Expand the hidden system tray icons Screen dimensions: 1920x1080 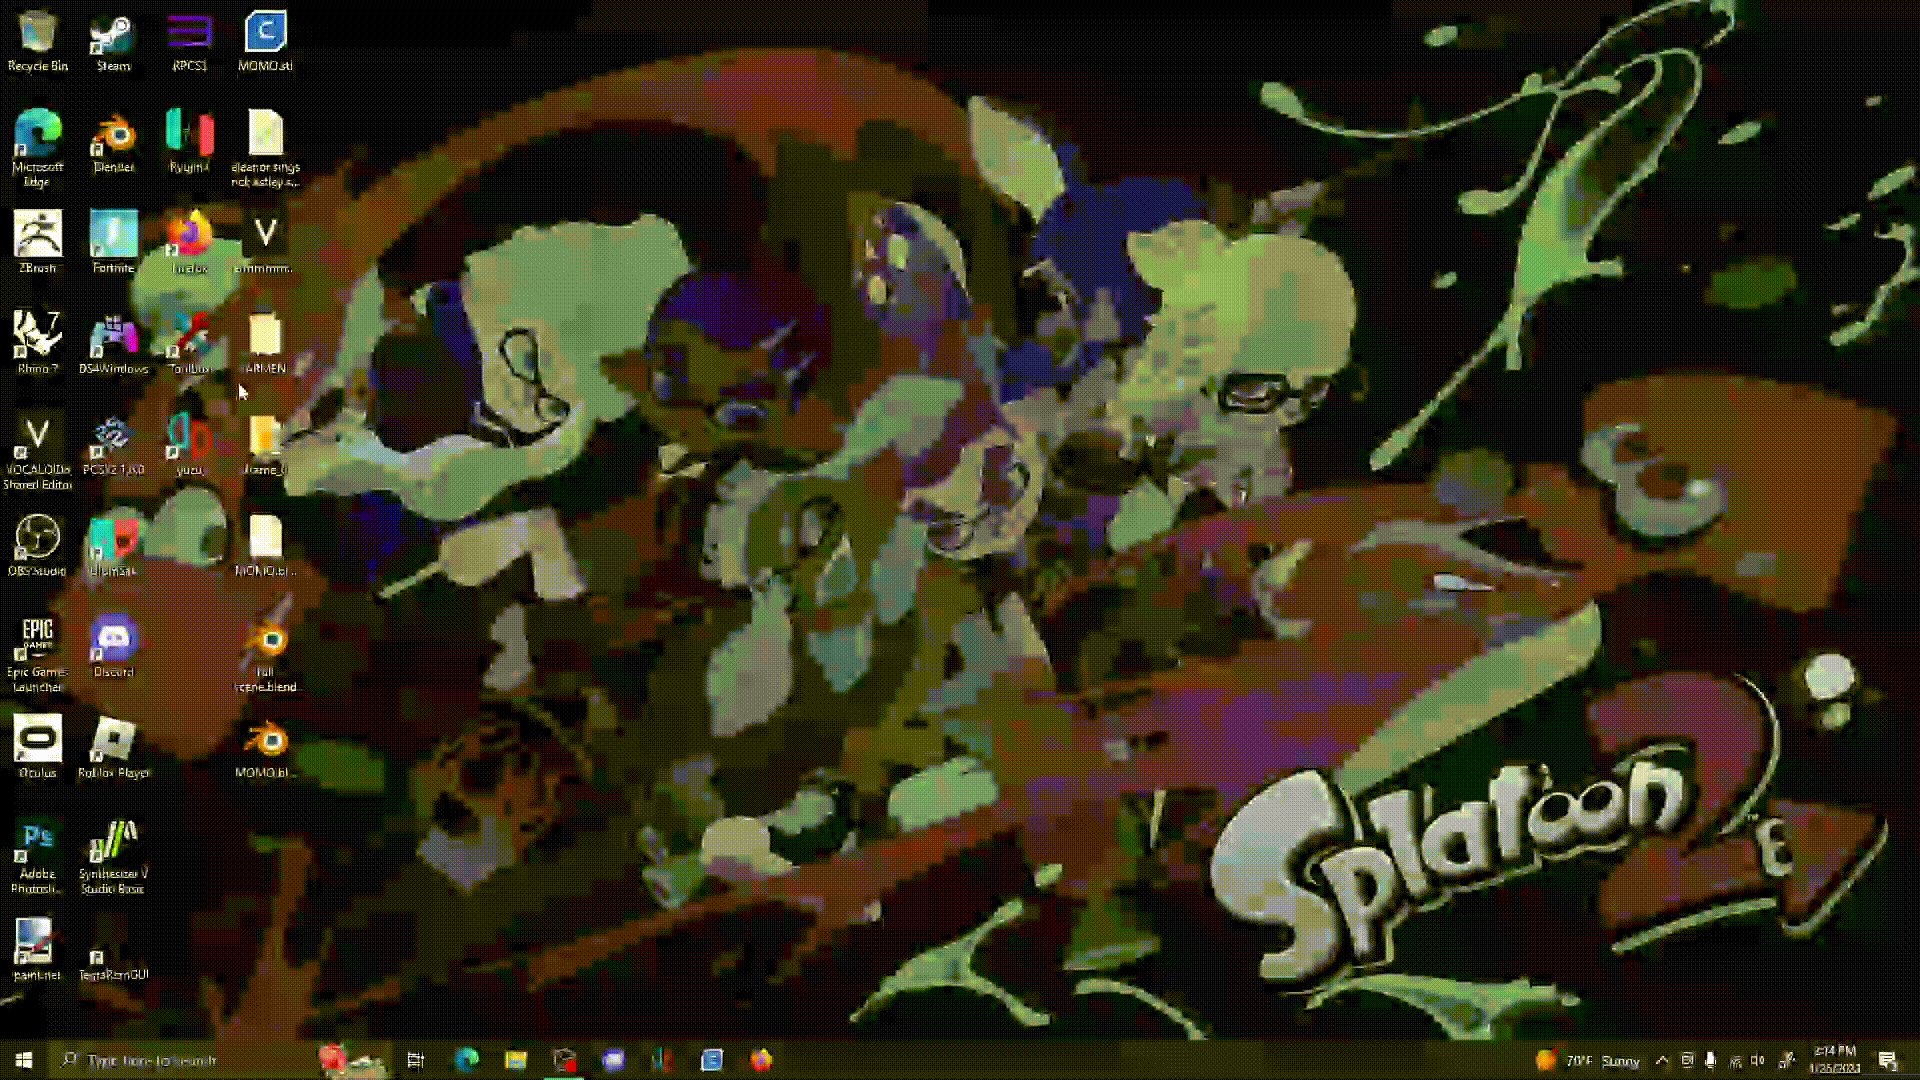pos(1662,1060)
